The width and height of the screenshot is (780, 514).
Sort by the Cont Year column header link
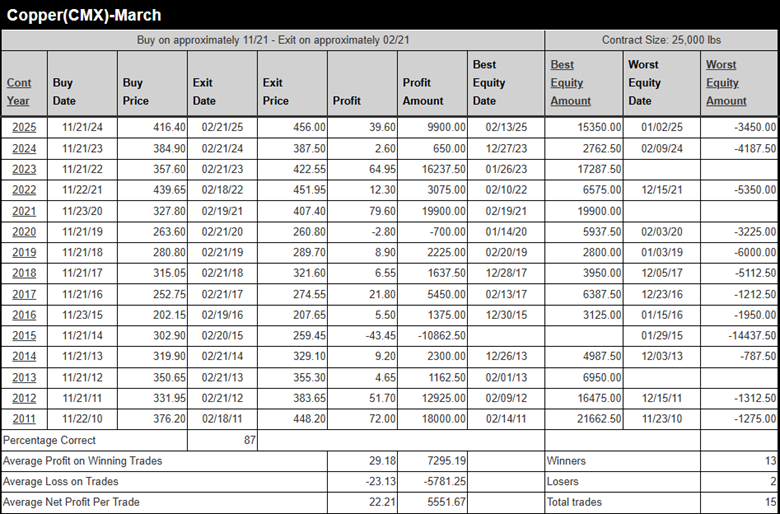pyautogui.click(x=19, y=92)
